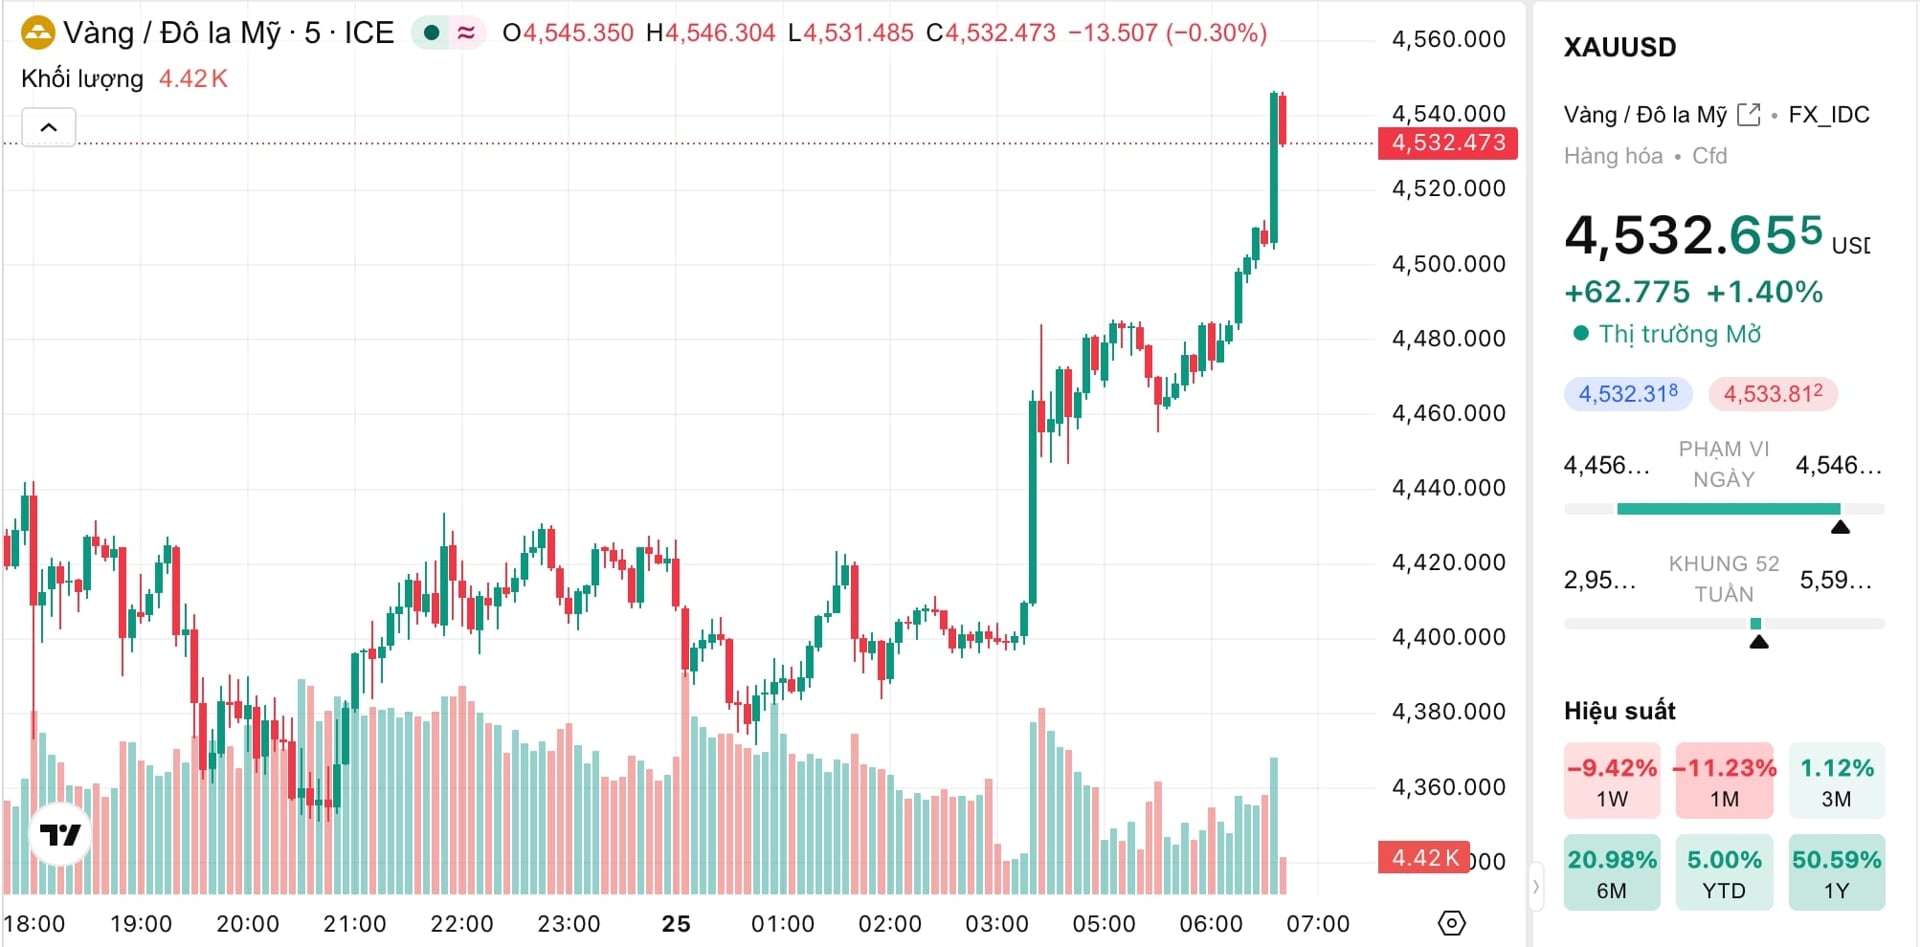Select the 1W performance tile
This screenshot has width=1920, height=947.
(1611, 781)
